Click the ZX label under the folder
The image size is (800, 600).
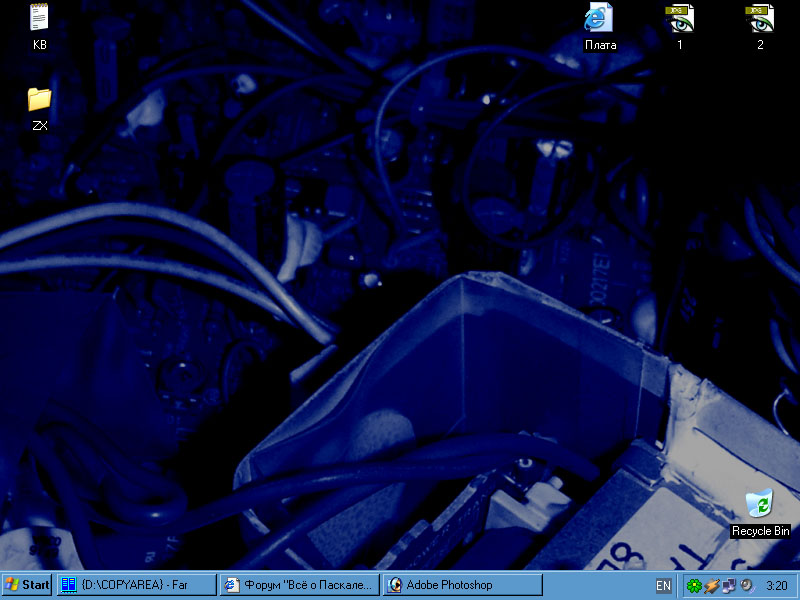40,126
